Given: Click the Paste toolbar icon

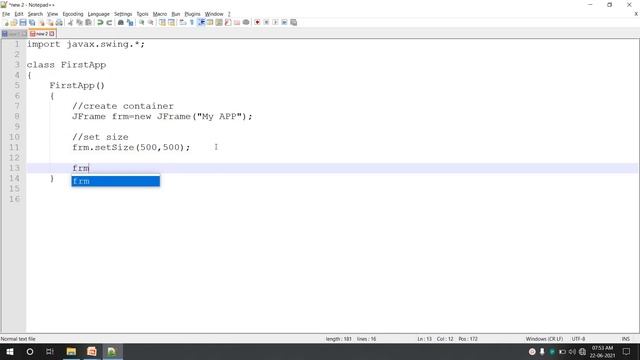Looking at the screenshot, I should pyautogui.click(x=88, y=23).
